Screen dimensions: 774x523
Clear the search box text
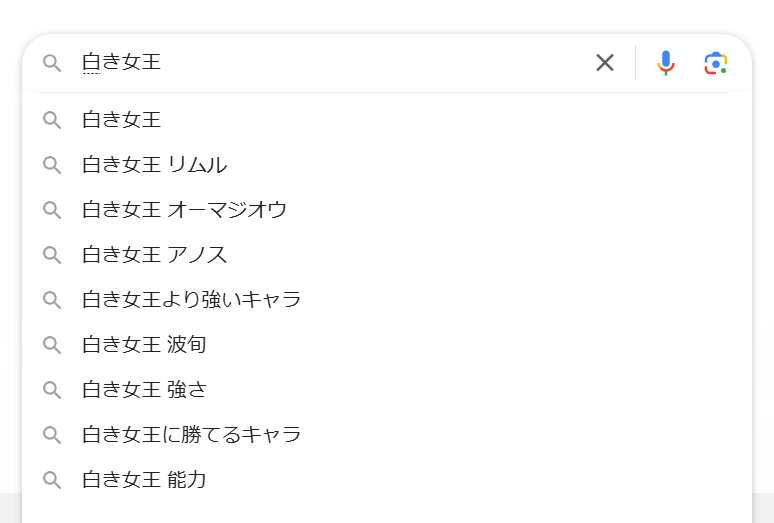(x=605, y=63)
